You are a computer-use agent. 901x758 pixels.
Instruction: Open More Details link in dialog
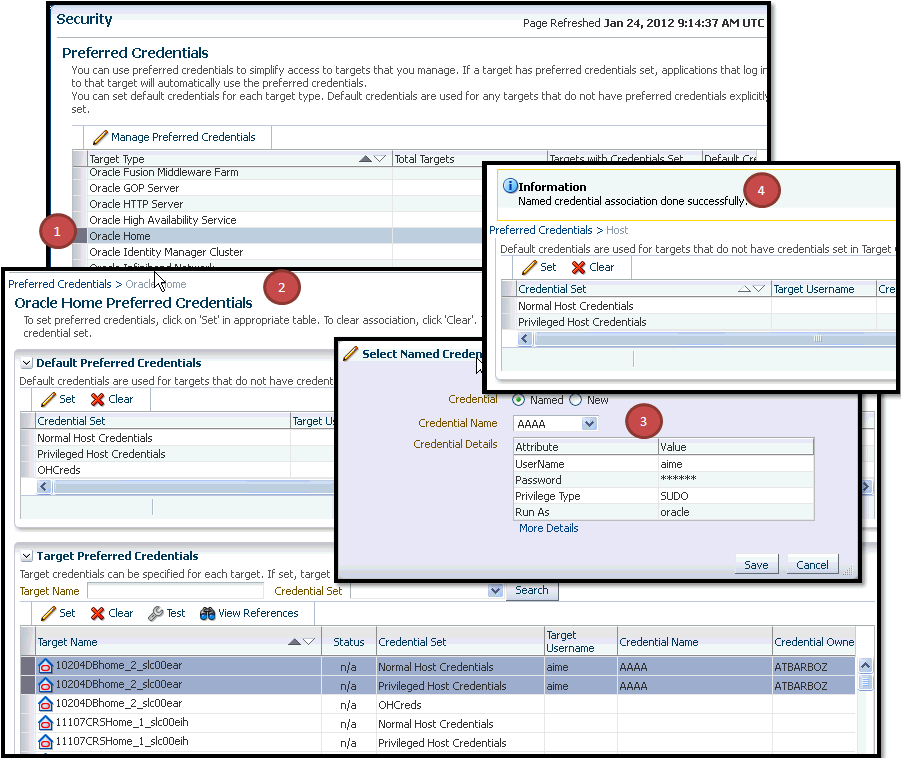pyautogui.click(x=549, y=528)
